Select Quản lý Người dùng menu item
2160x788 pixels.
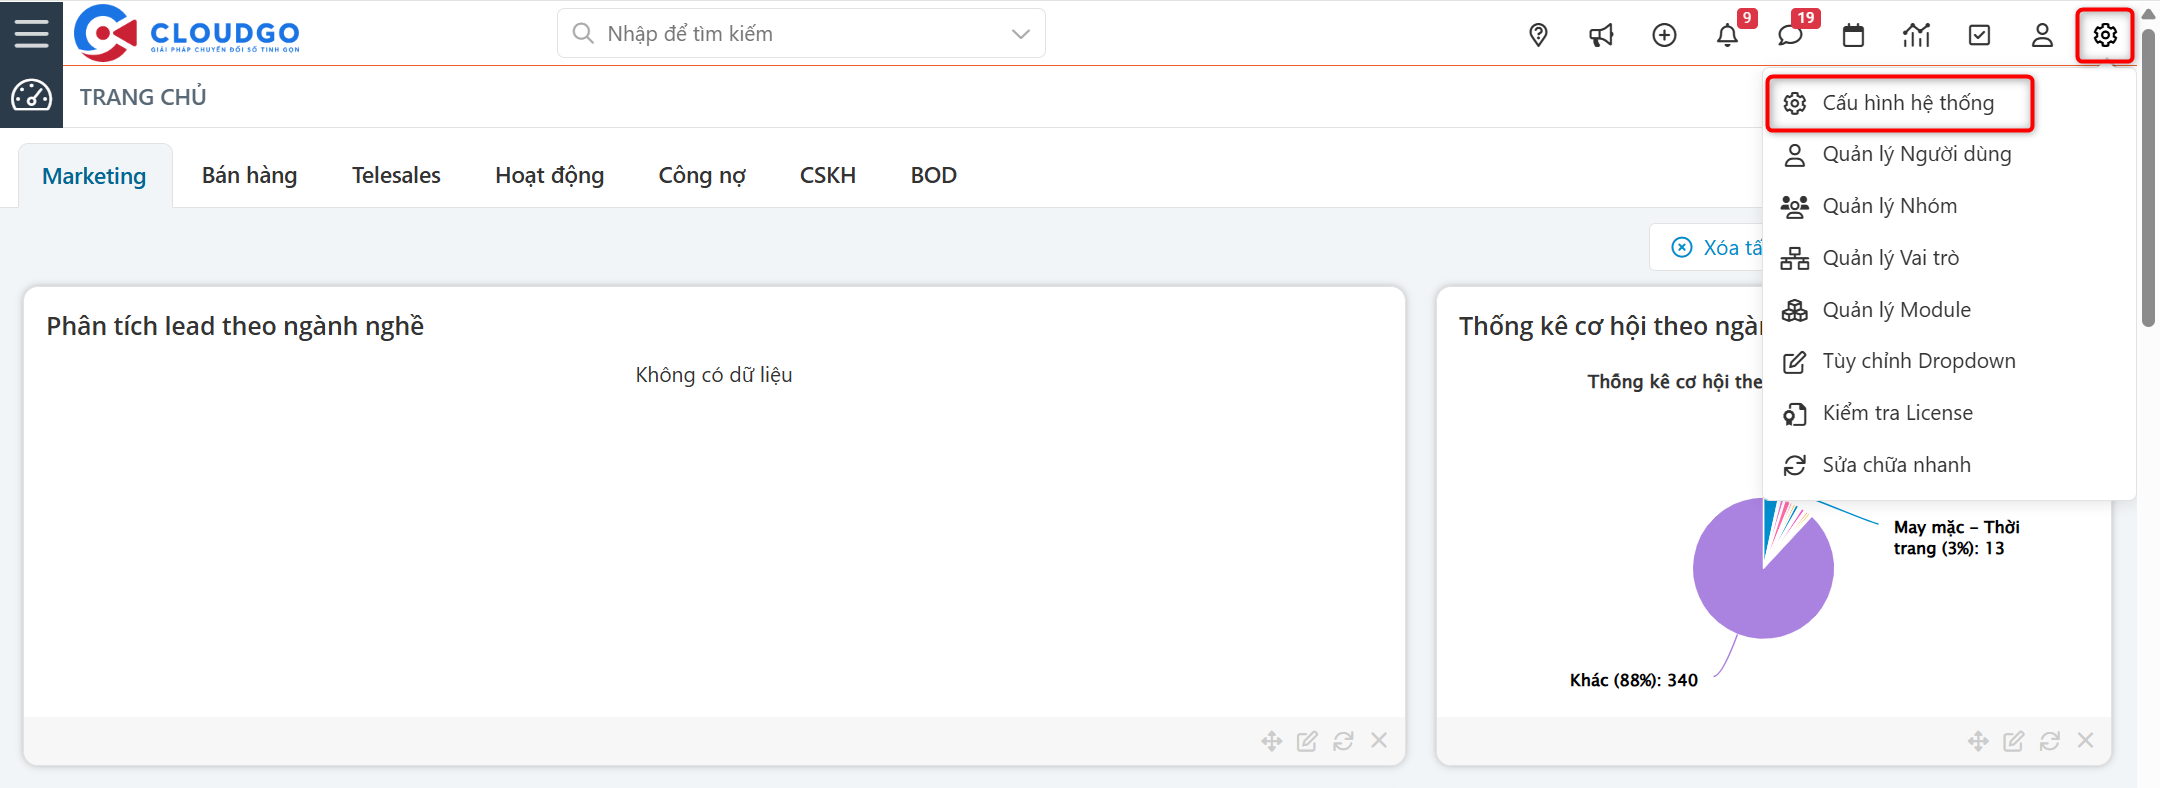click(1916, 154)
